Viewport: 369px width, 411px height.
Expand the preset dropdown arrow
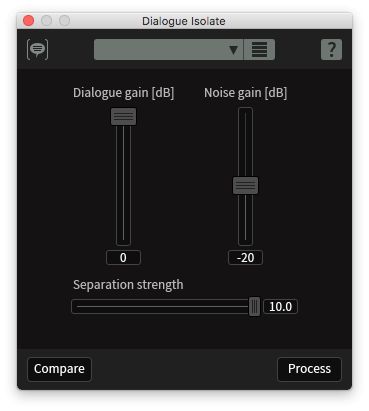point(234,50)
